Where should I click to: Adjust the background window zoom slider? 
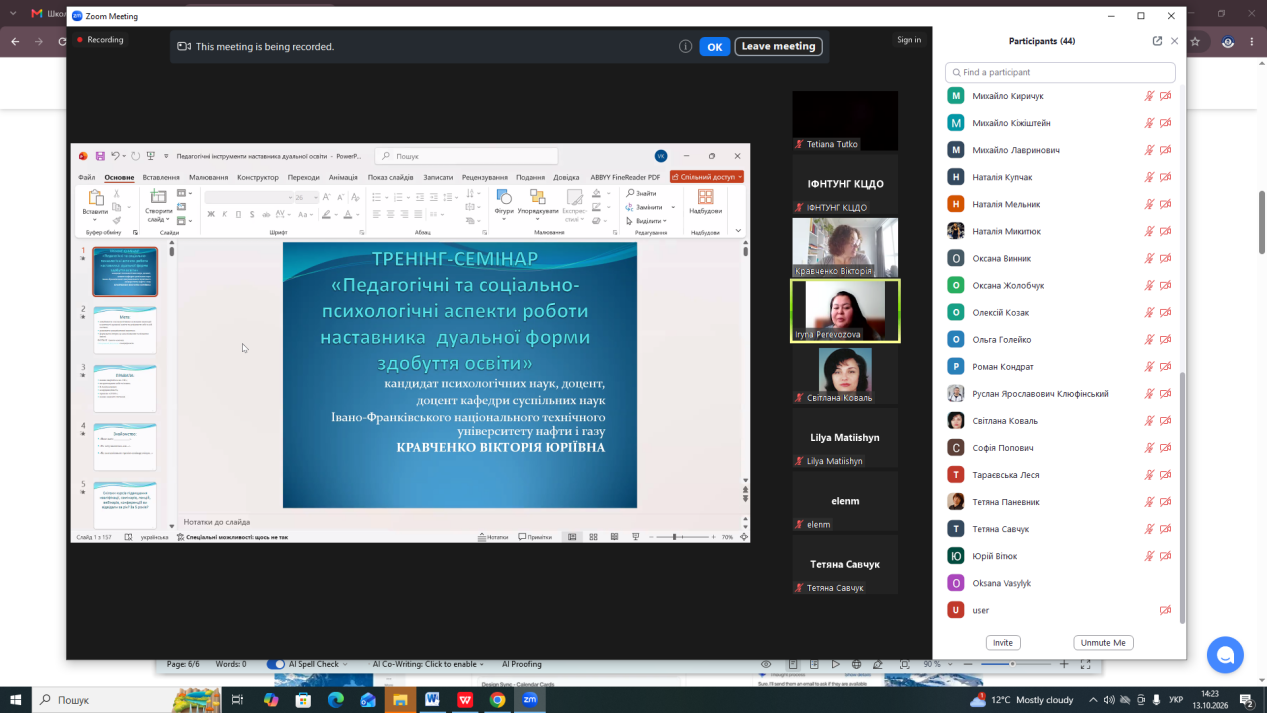point(1012,664)
